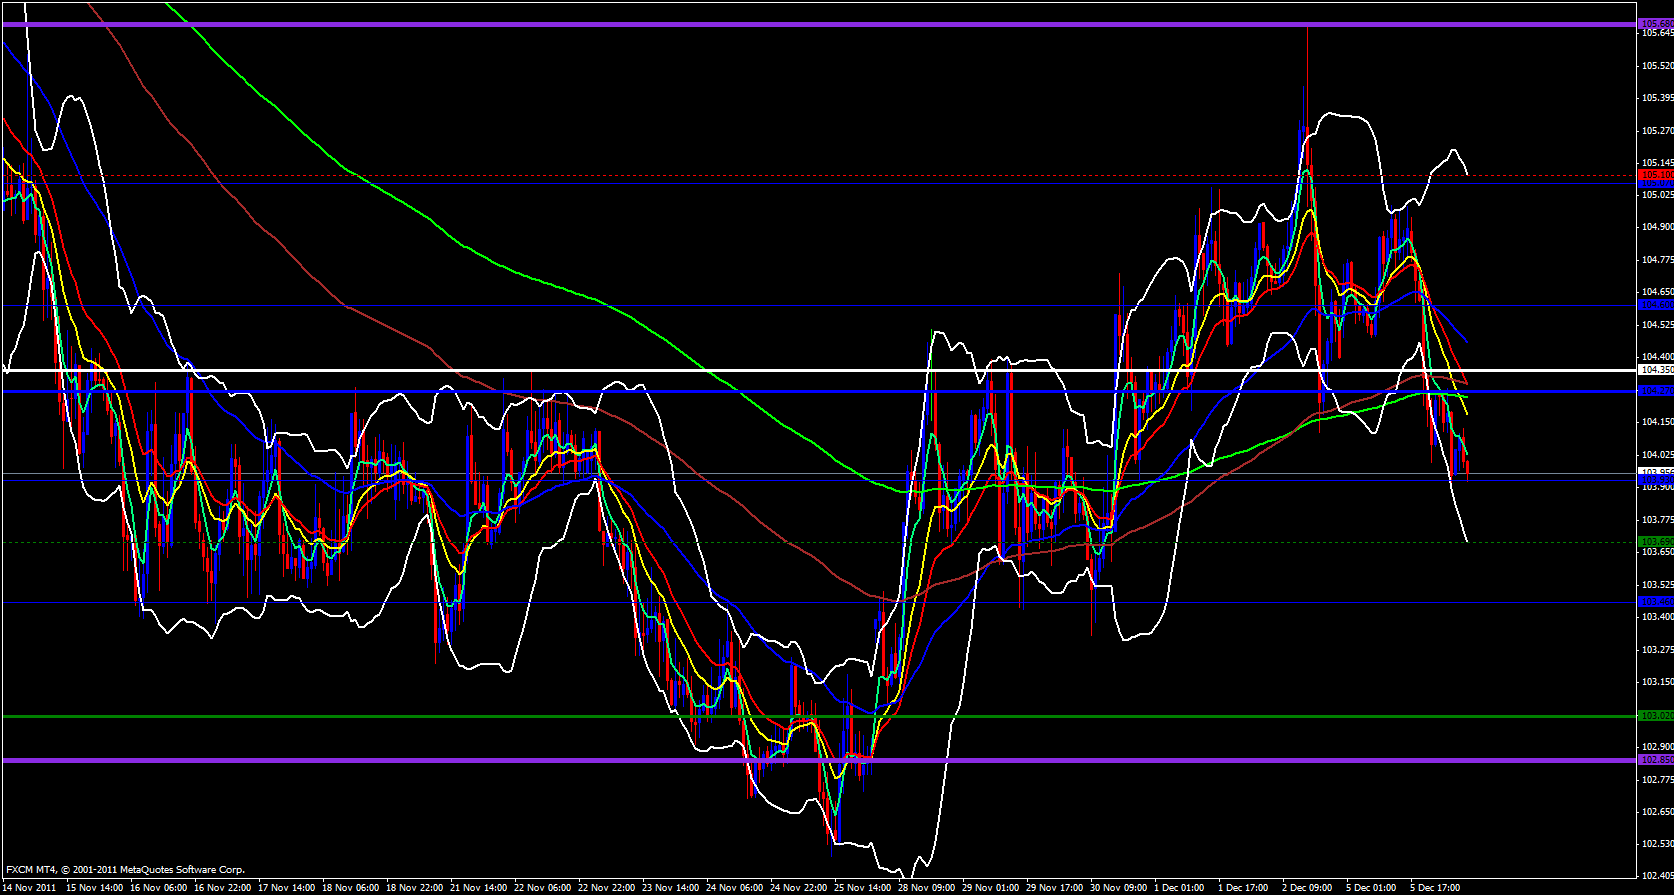Click the blue 104.600 price label

coord(1656,304)
